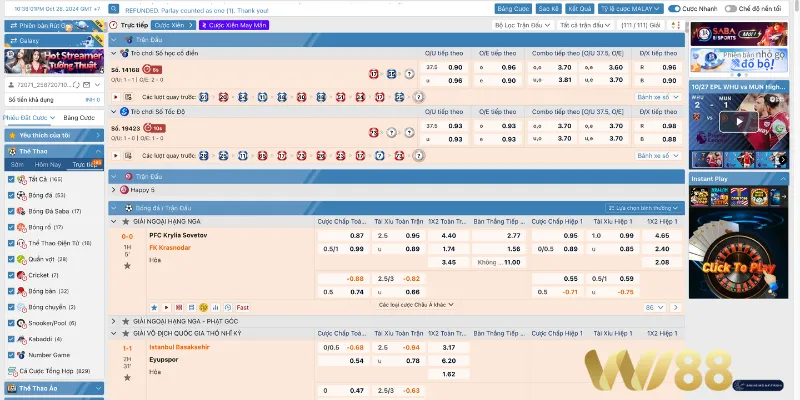The height and width of the screenshot is (400, 800).
Task: Play the WHU vs MUN highlight video
Action: 738,121
